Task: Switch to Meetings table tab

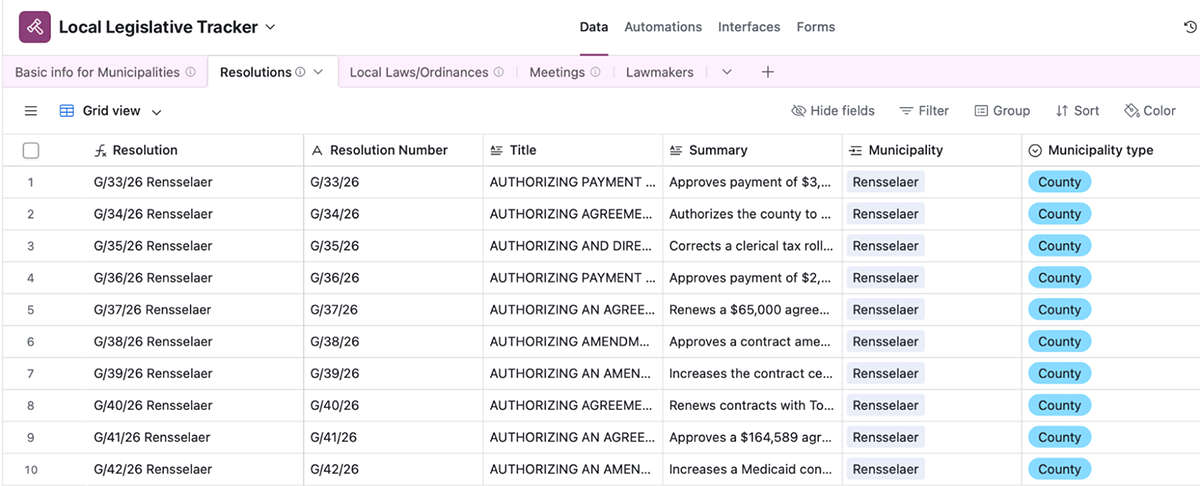Action: click(557, 72)
